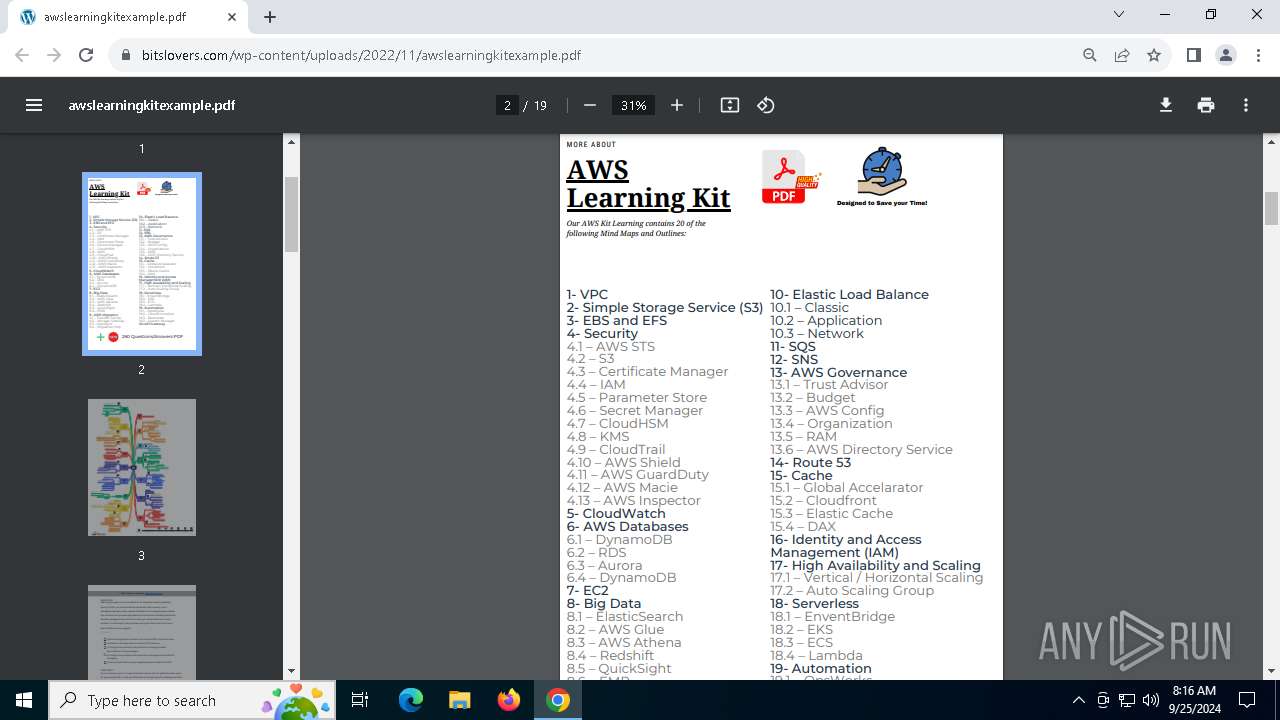
Task: Click the "15.2 – Cloudfront" line
Action: [823, 501]
